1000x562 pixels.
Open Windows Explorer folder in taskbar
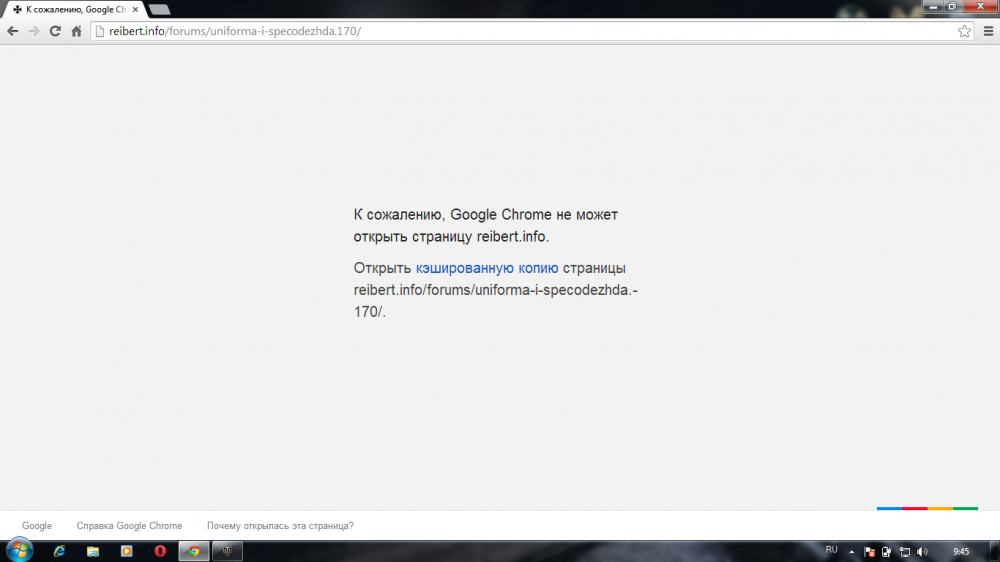[x=93, y=551]
